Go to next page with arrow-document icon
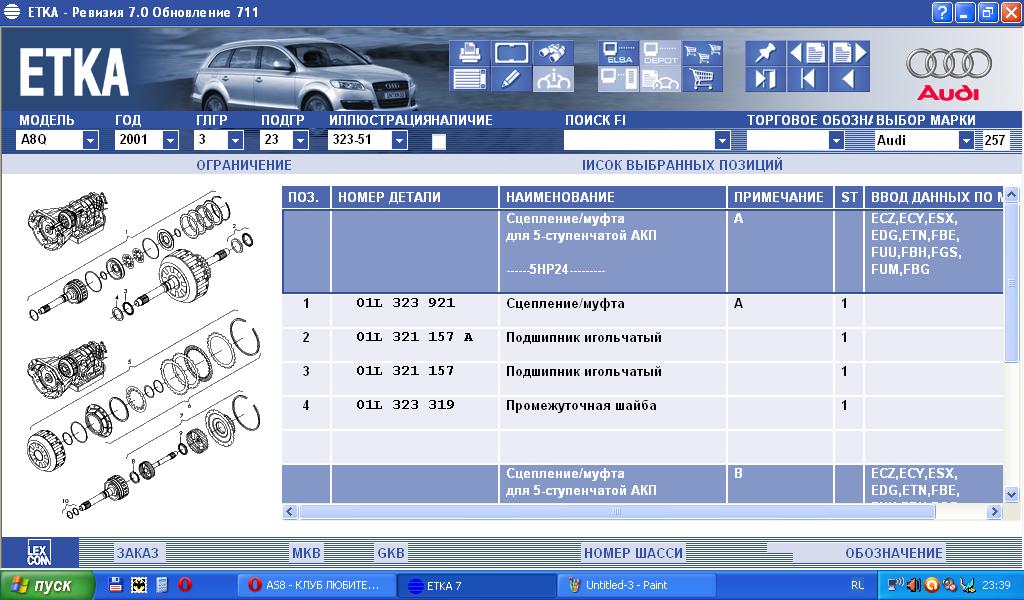 coord(850,53)
